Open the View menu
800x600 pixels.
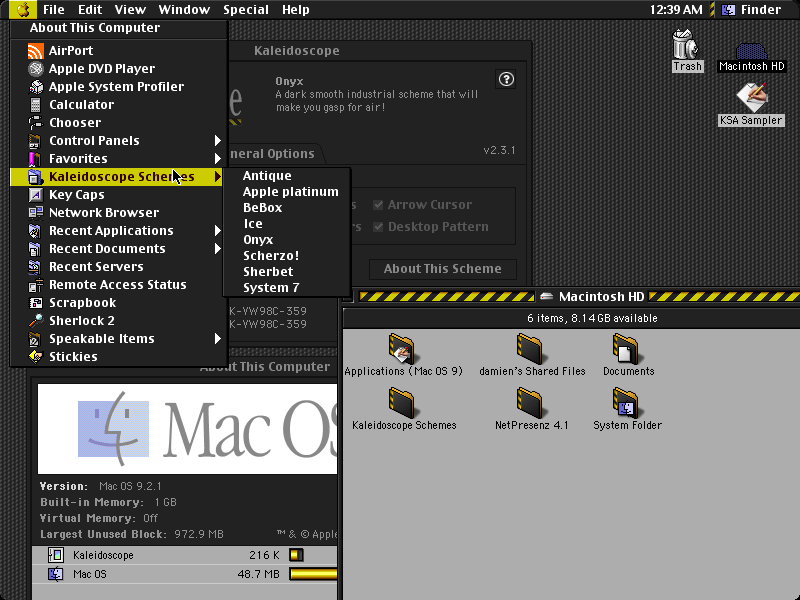(x=130, y=9)
